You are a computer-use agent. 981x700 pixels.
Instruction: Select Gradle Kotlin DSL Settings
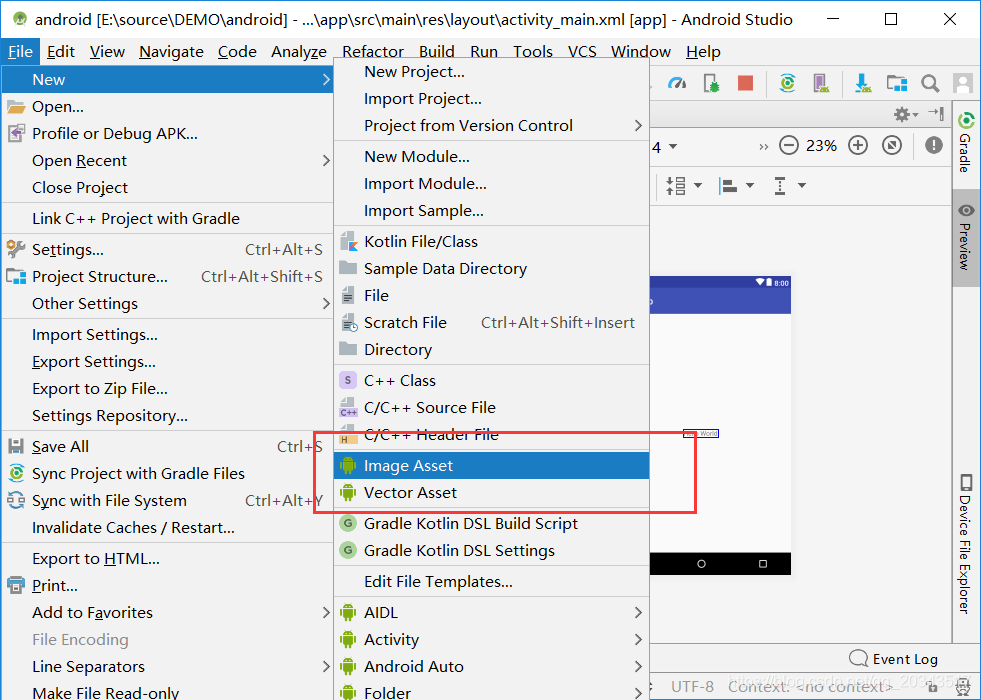tap(491, 550)
